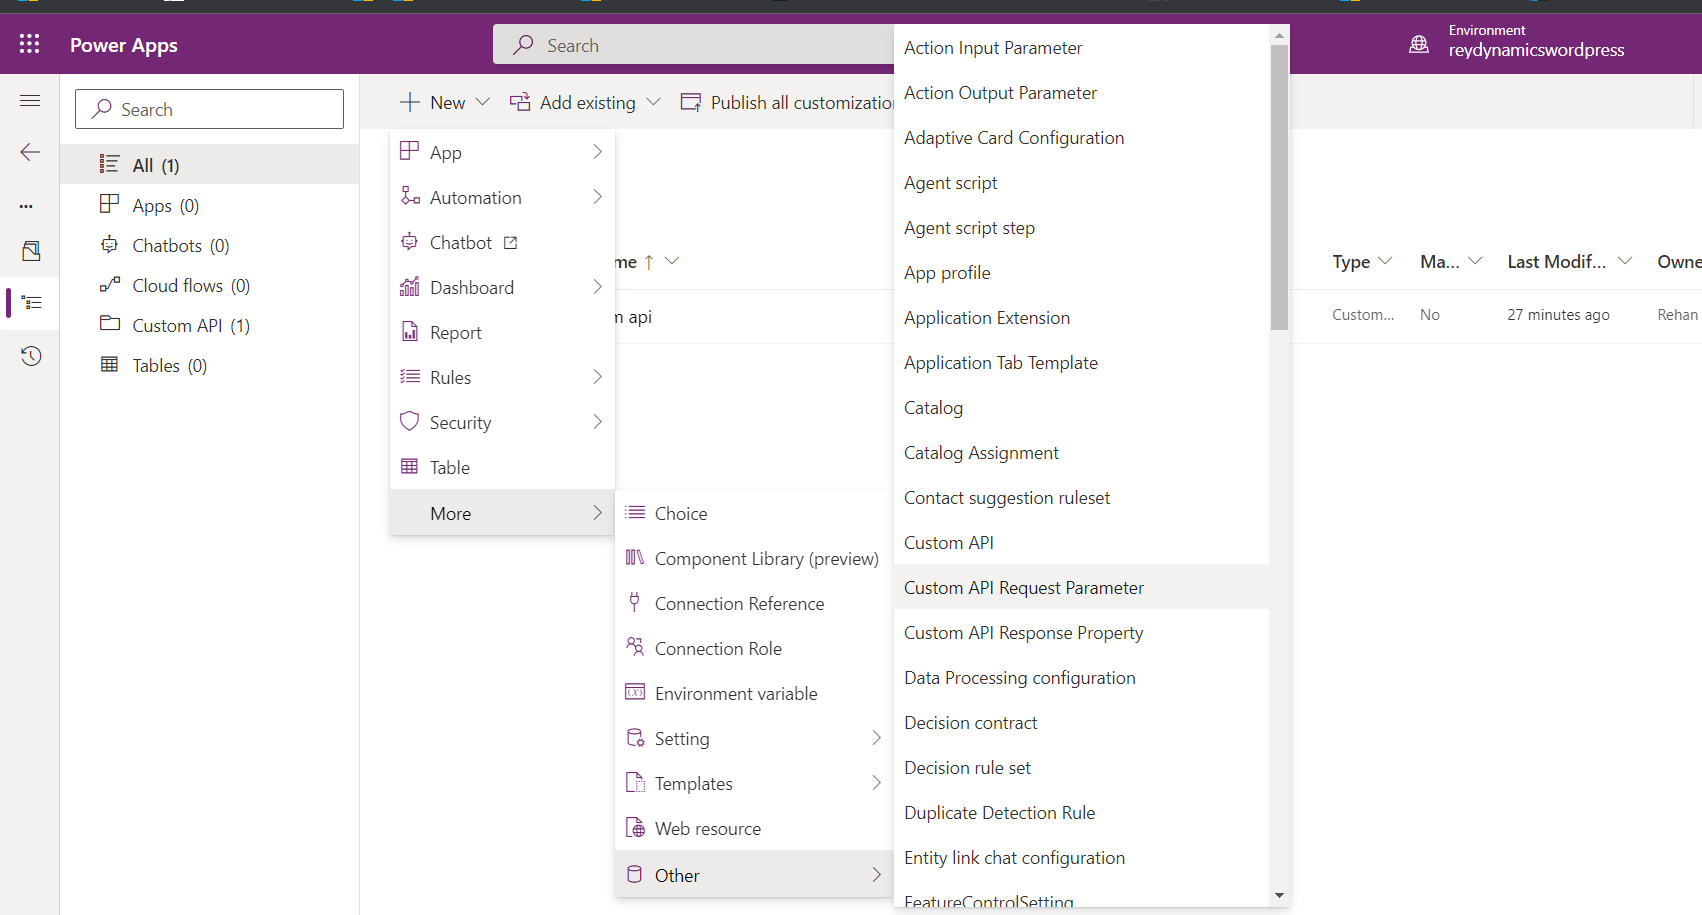The width and height of the screenshot is (1702, 915).
Task: Click Publish all customizations button
Action: 787,102
